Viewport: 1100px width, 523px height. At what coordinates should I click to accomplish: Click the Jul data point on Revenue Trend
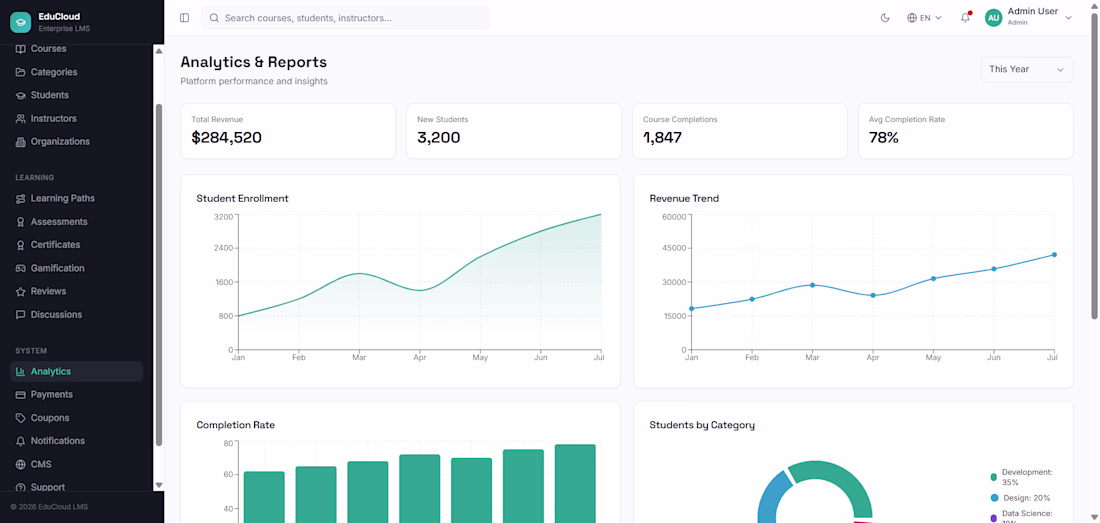pos(1054,254)
